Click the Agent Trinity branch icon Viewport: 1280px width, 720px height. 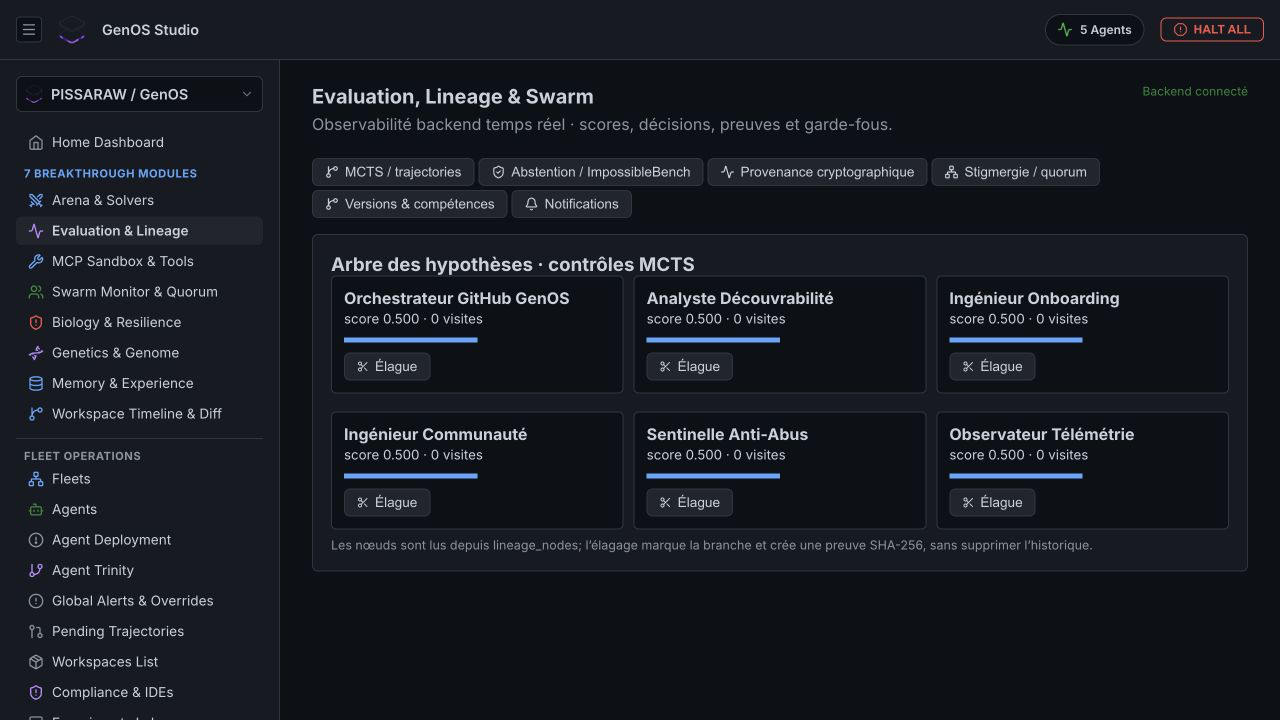(x=36, y=570)
